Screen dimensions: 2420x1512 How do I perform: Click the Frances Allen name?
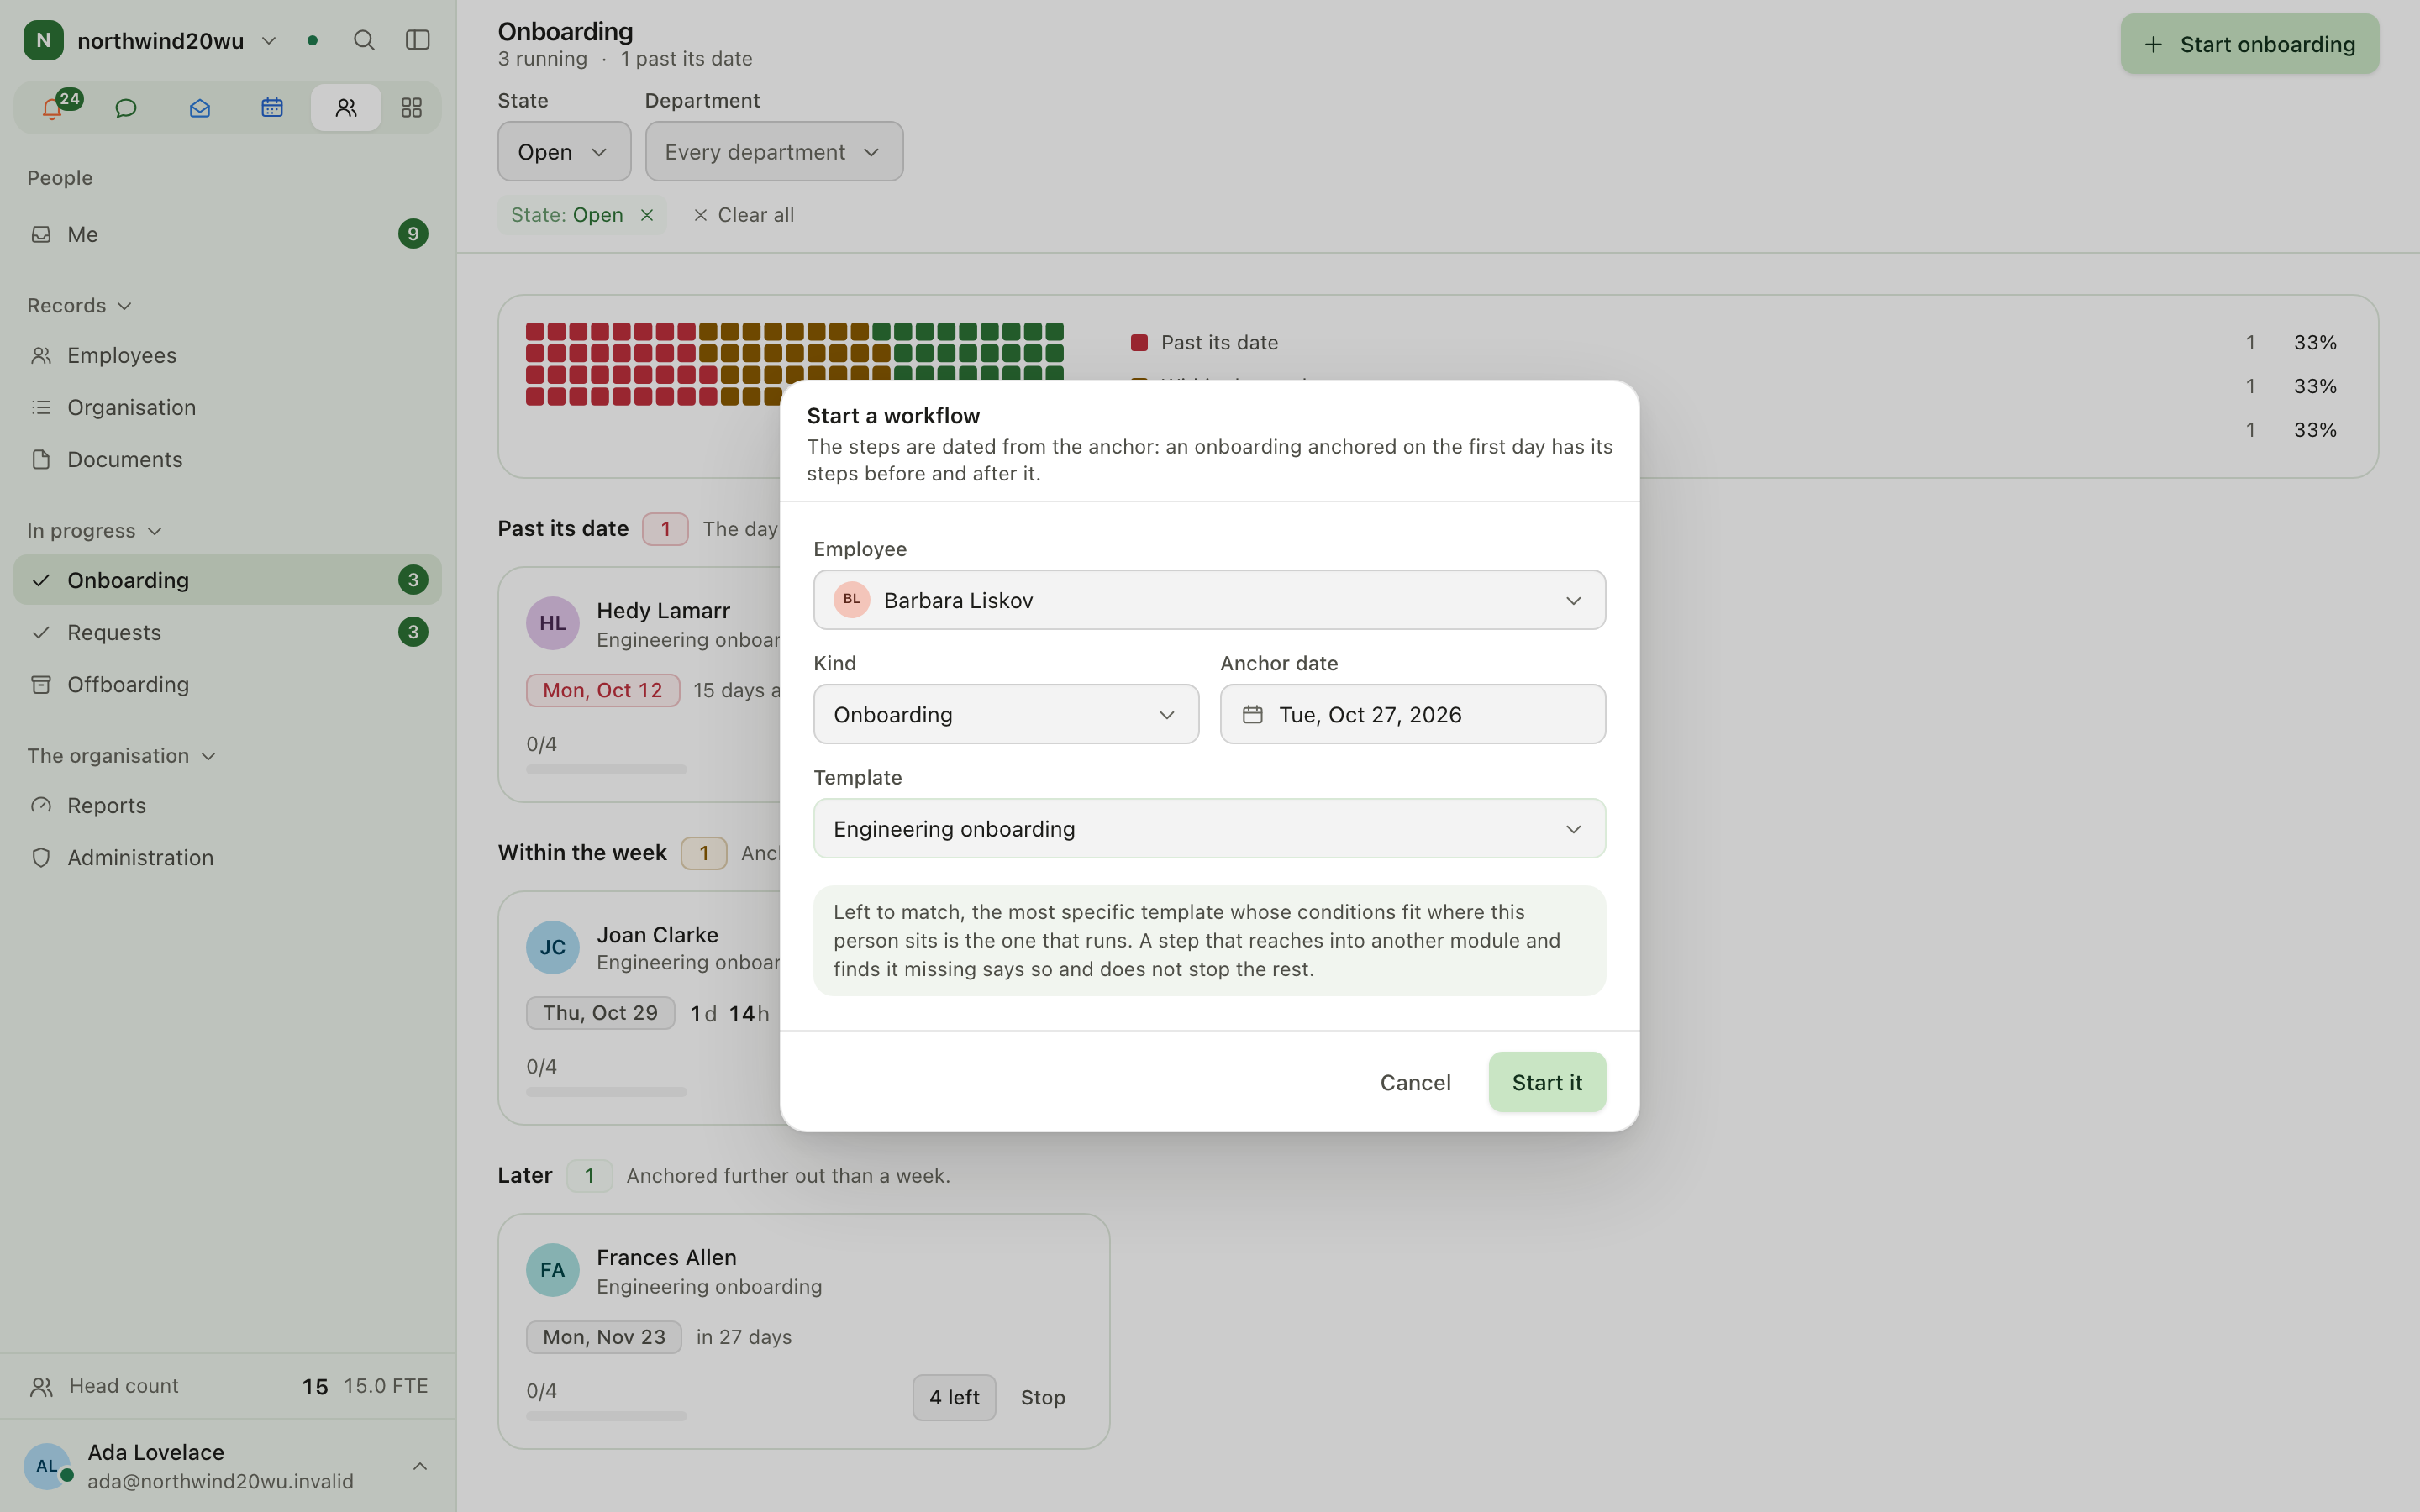click(x=666, y=1257)
